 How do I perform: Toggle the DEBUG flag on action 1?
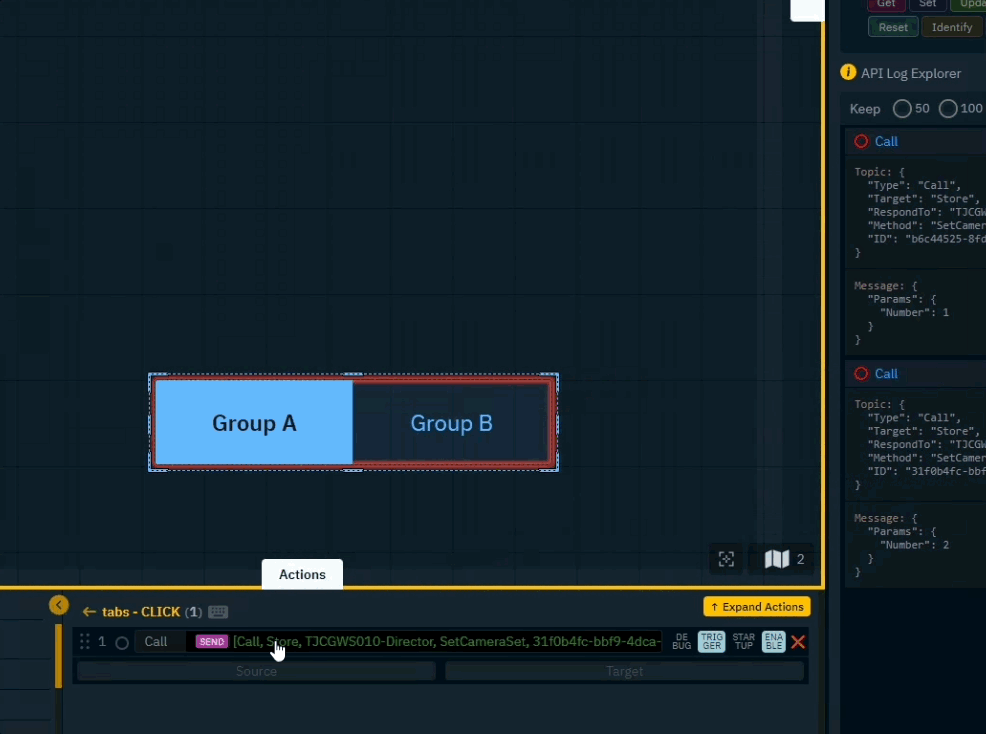pos(681,642)
